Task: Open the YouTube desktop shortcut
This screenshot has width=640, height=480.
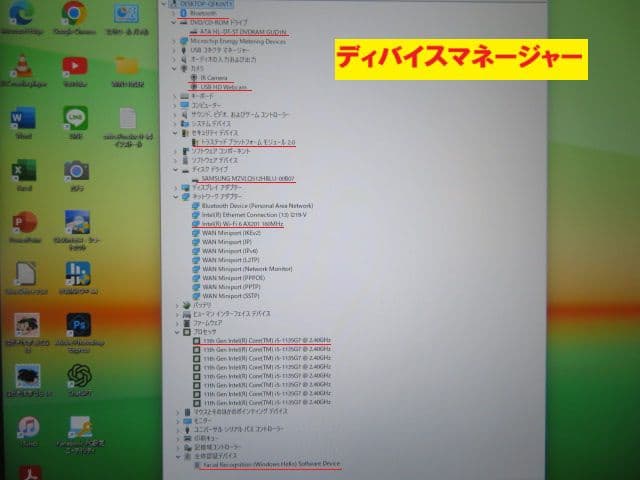Action: click(x=75, y=69)
